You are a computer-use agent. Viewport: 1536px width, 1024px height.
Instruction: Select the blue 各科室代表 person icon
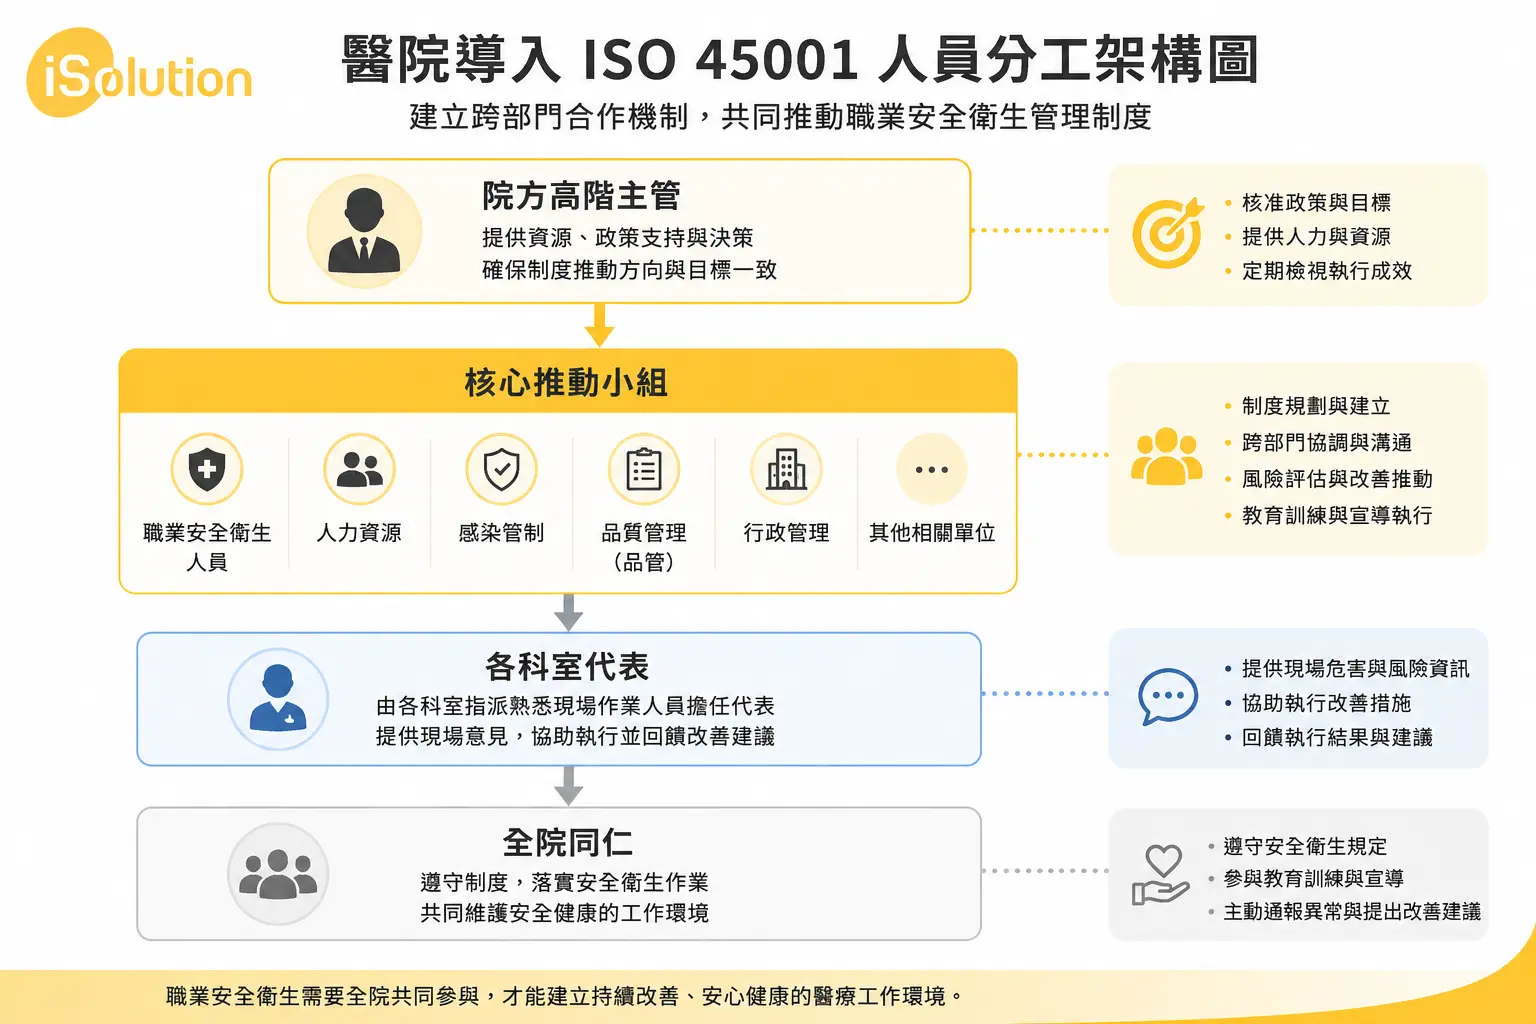click(278, 699)
